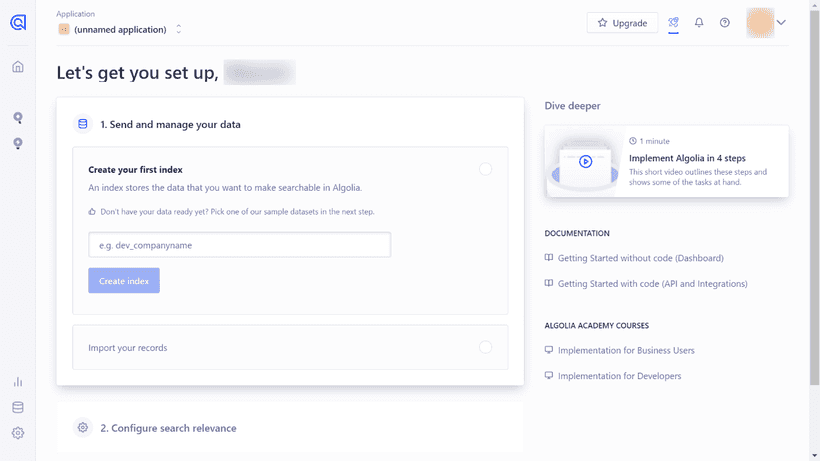
Task: Click the 1. Send and manage your data heading
Action: tap(170, 124)
